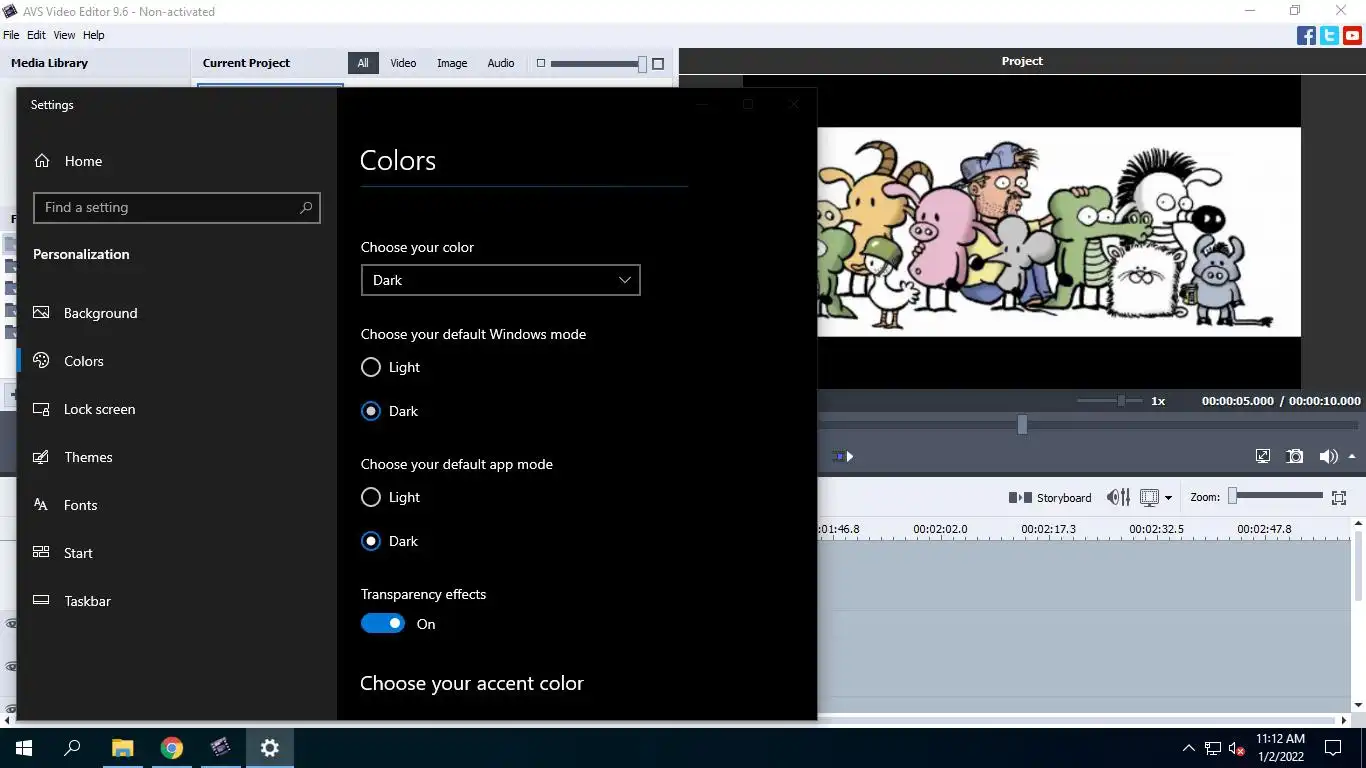Open File Explorer from taskbar

point(122,747)
